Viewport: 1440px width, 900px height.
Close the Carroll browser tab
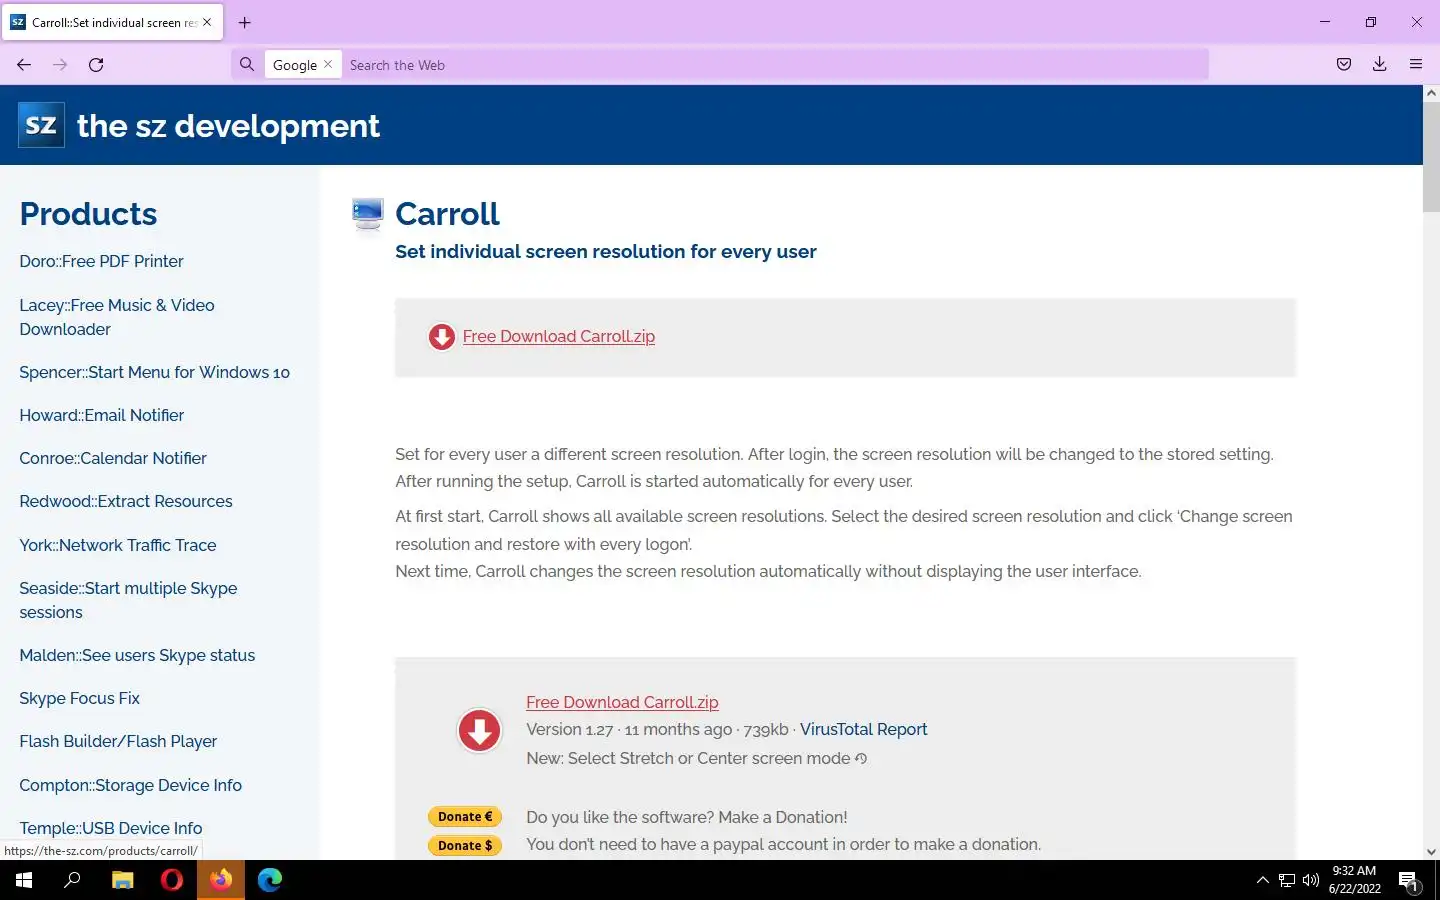[207, 22]
